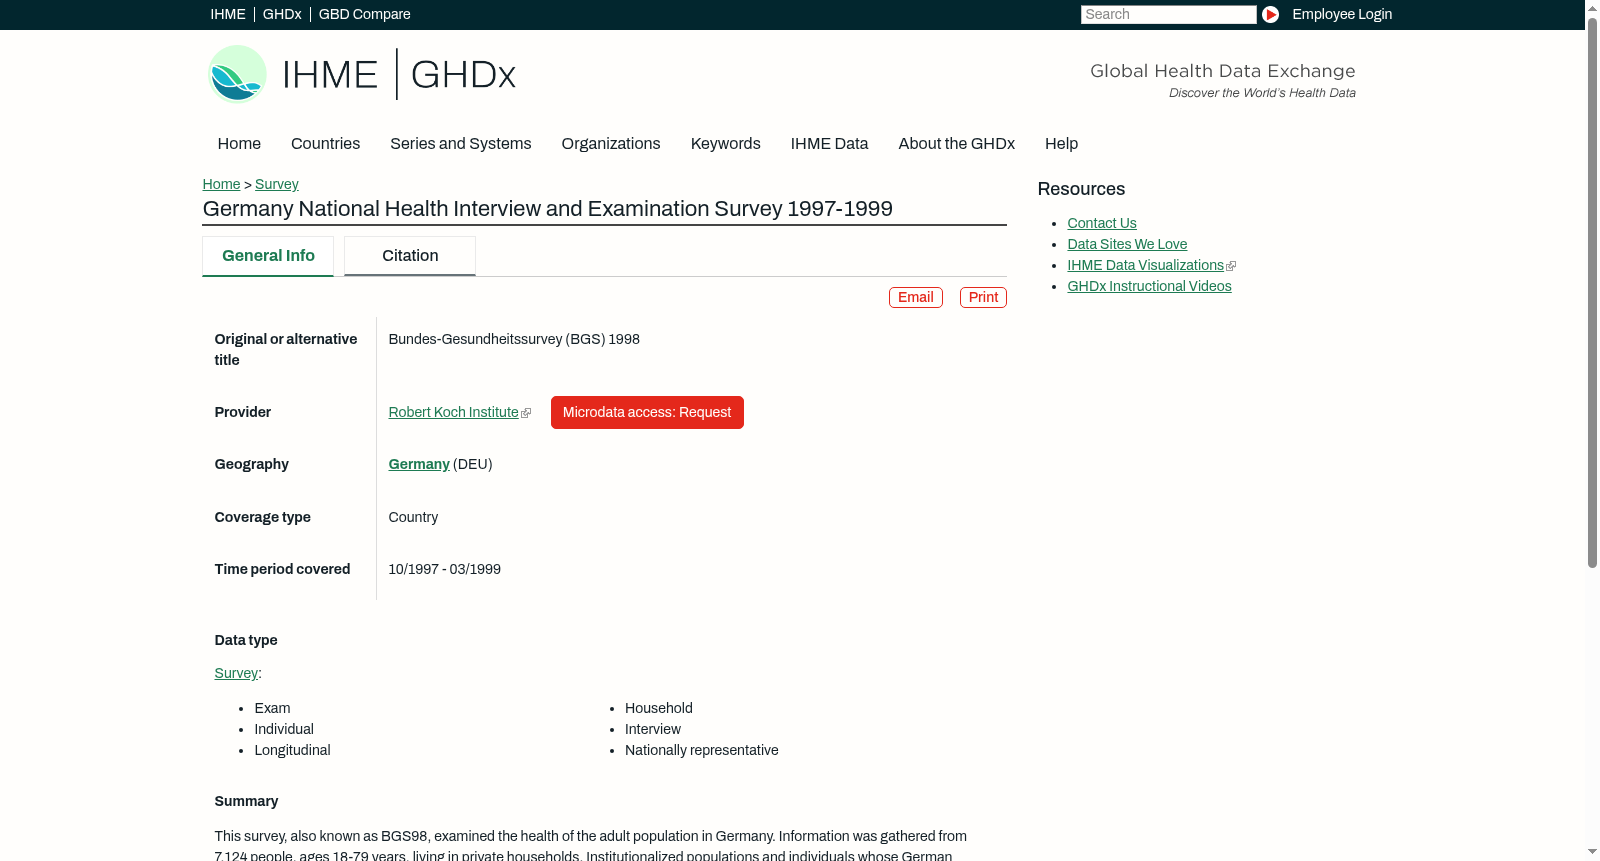Click the scrollbar up arrow

[x=1592, y=7]
